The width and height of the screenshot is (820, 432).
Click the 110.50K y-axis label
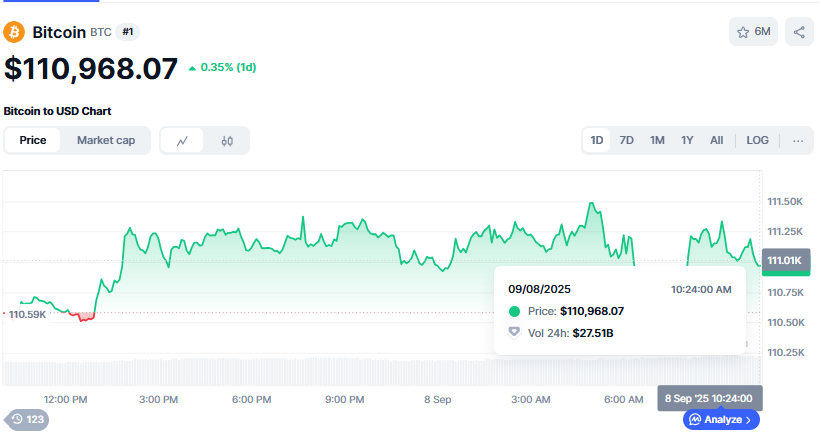pyautogui.click(x=785, y=323)
